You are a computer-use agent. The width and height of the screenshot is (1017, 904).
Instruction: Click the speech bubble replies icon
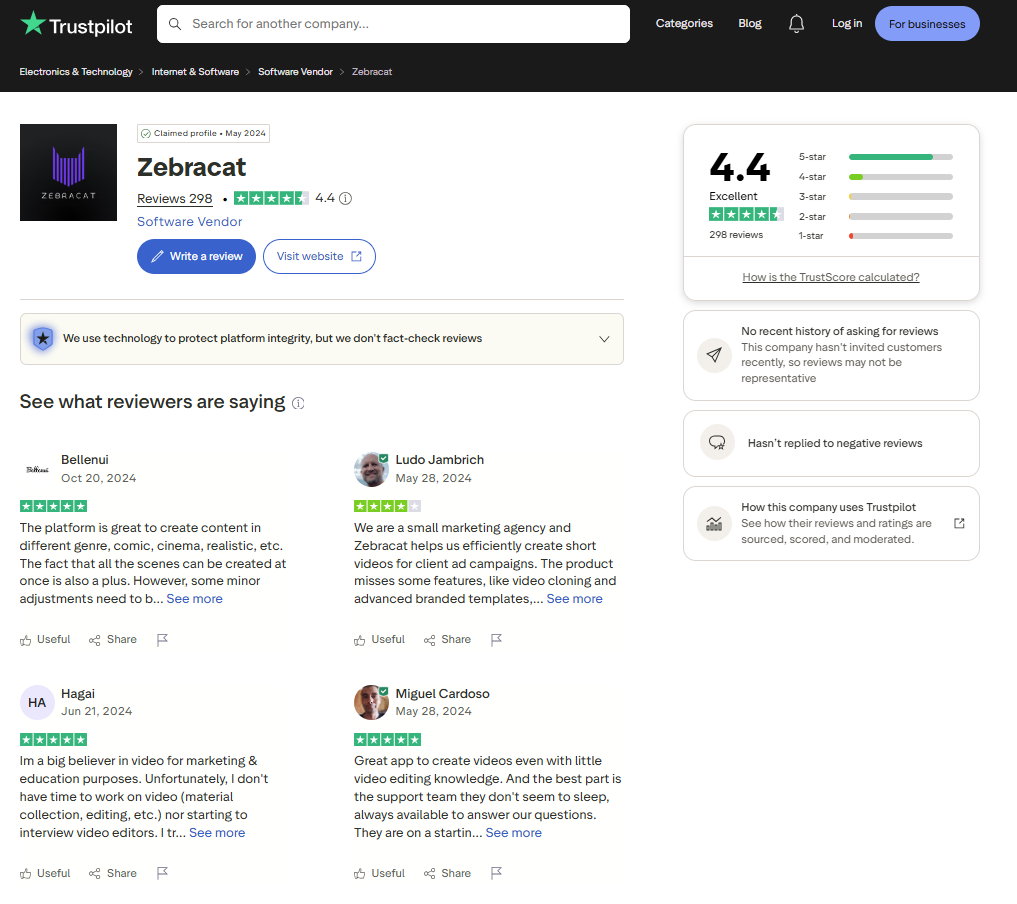(717, 443)
